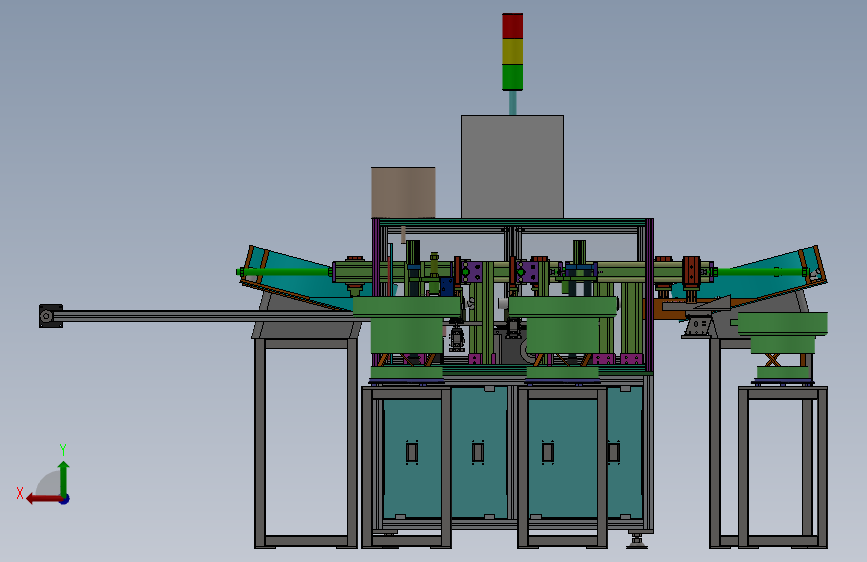
Task: Select the green vibratory bowl on the right stand
Action: point(783,332)
